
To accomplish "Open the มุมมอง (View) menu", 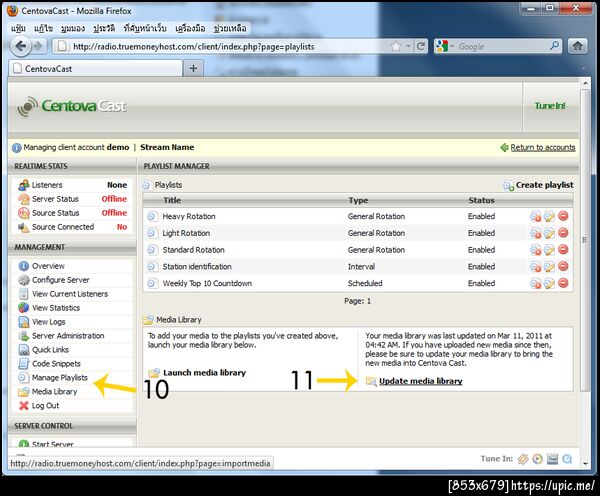I will click(73, 28).
